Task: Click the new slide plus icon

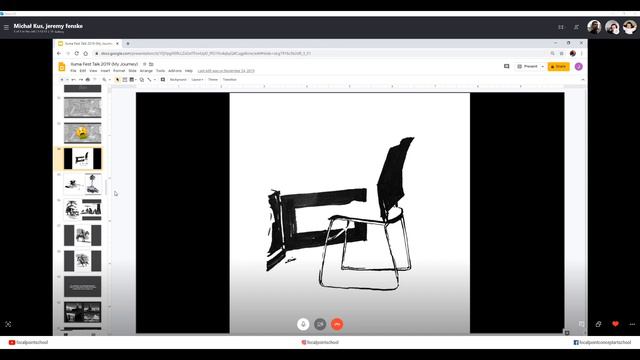Action: point(62,80)
